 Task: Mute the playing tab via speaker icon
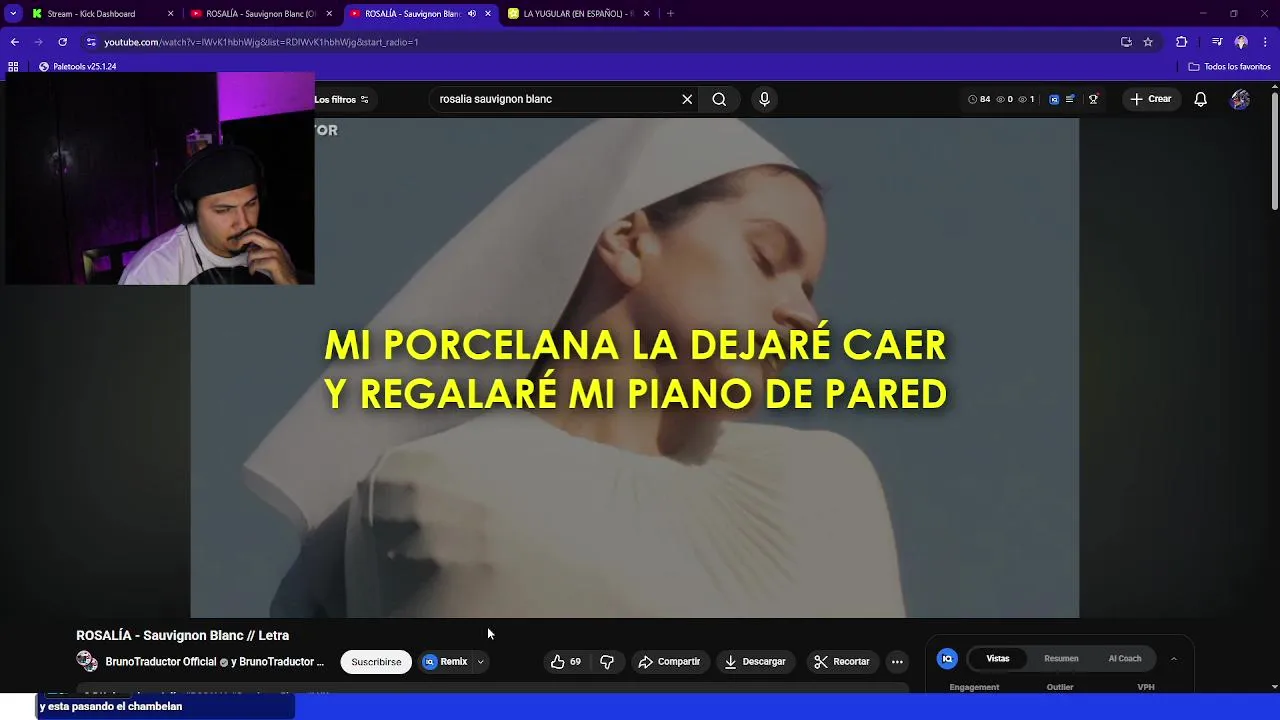coord(472,14)
